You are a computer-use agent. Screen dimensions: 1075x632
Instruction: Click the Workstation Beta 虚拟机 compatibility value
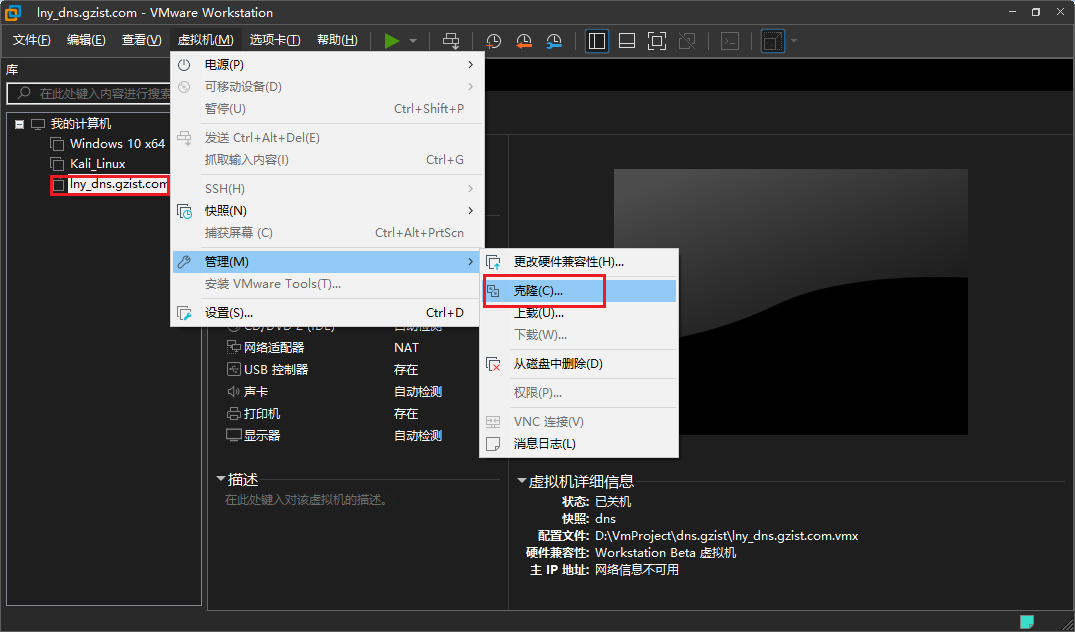pyautogui.click(x=665, y=552)
